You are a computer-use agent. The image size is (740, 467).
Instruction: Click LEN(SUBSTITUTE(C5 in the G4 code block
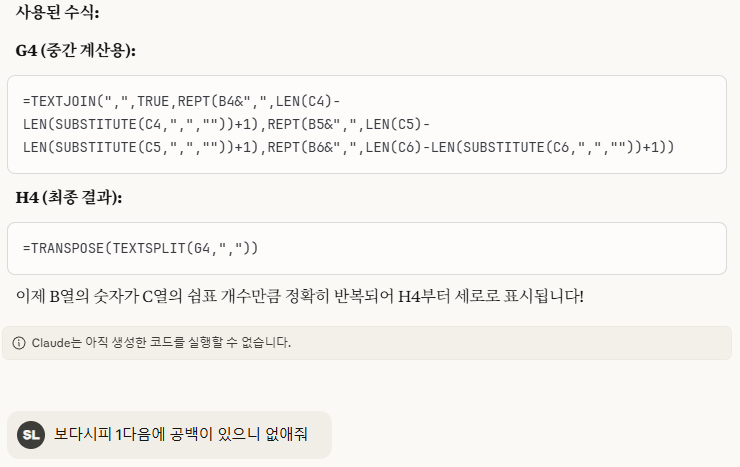[x=92, y=147]
